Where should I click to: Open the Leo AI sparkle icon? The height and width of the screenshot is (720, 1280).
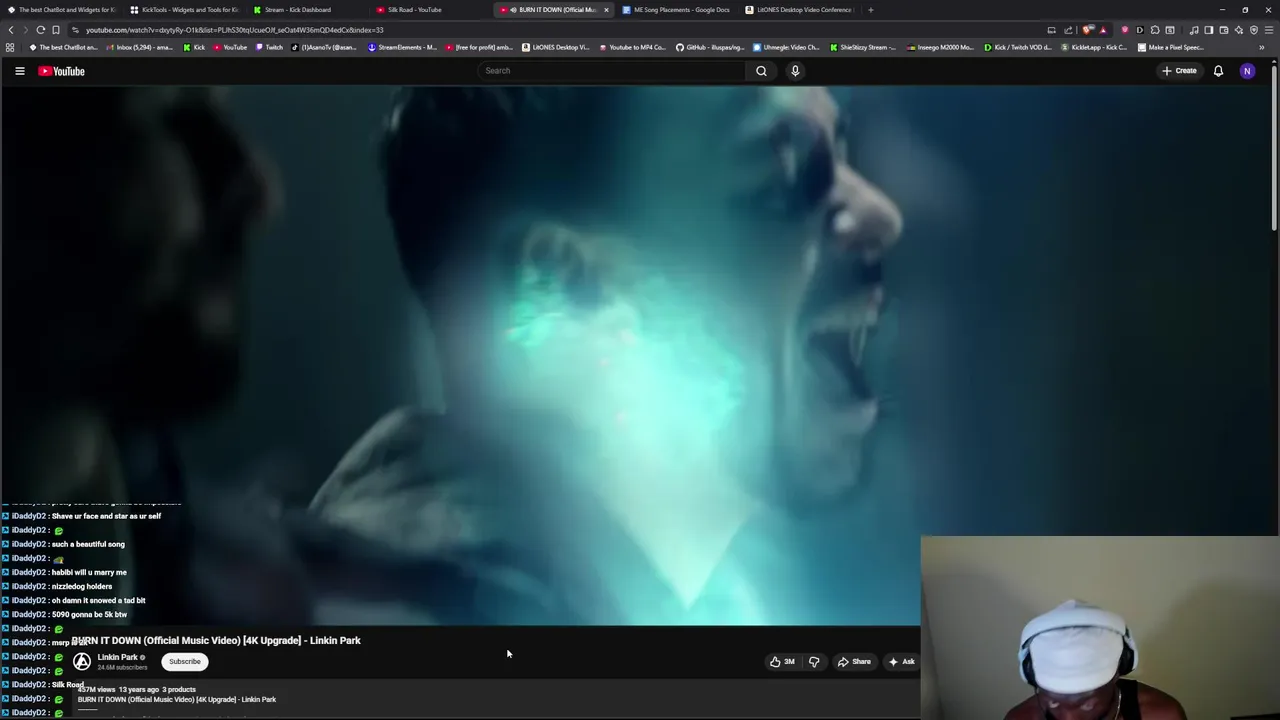tap(1238, 30)
